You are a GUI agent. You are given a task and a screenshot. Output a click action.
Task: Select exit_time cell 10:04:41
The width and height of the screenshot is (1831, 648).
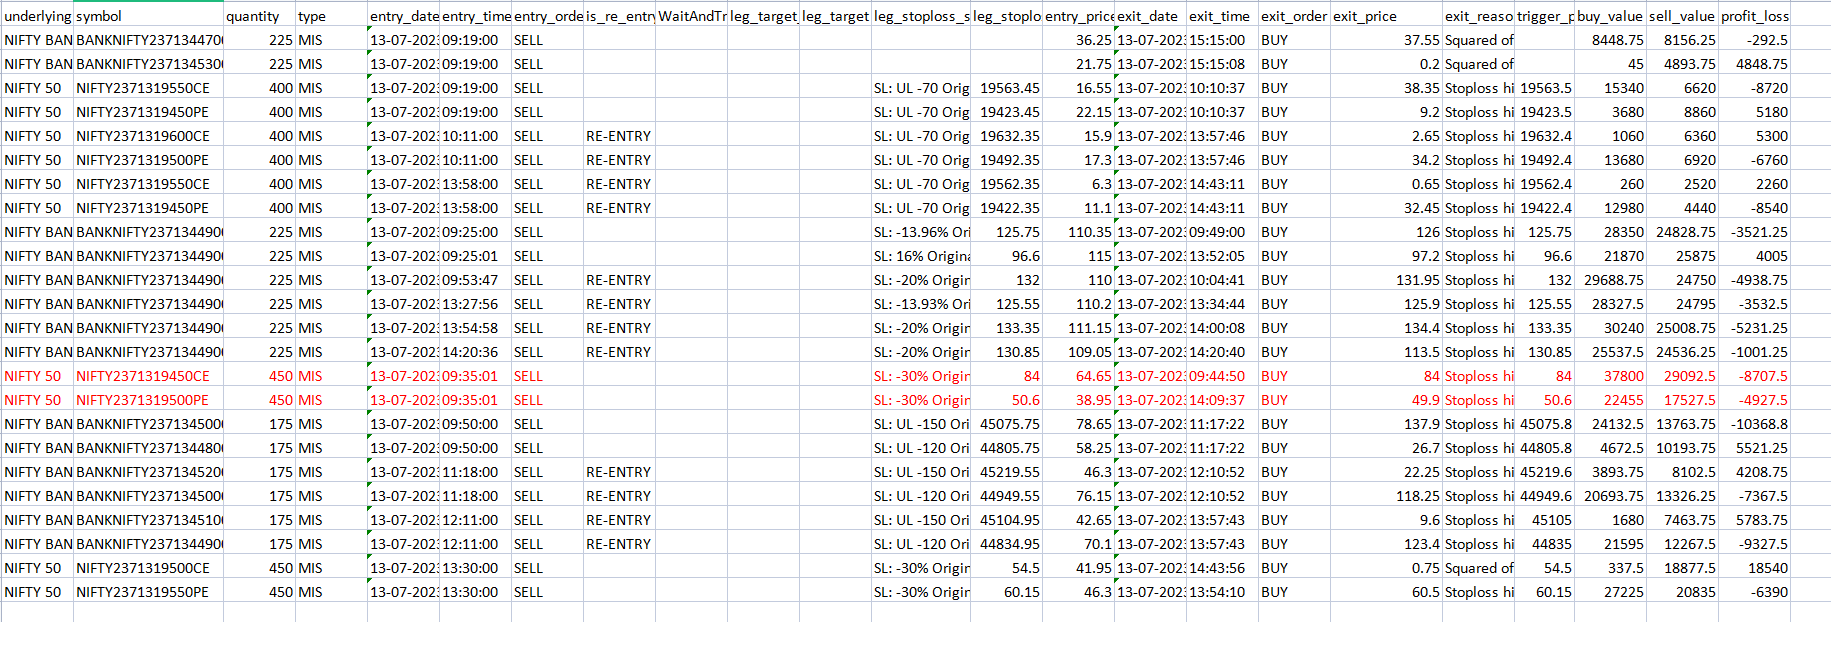(1222, 280)
